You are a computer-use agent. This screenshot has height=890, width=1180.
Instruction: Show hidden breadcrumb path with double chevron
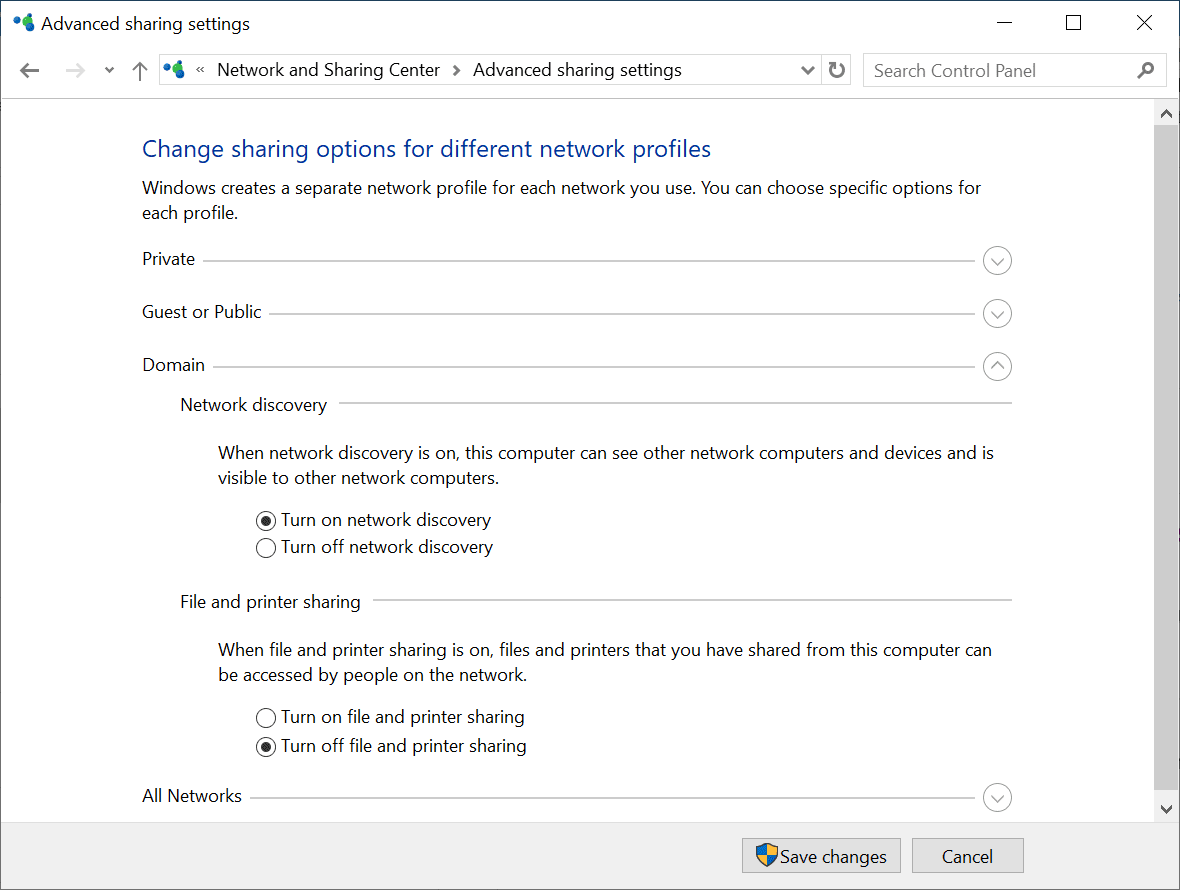[x=200, y=70]
